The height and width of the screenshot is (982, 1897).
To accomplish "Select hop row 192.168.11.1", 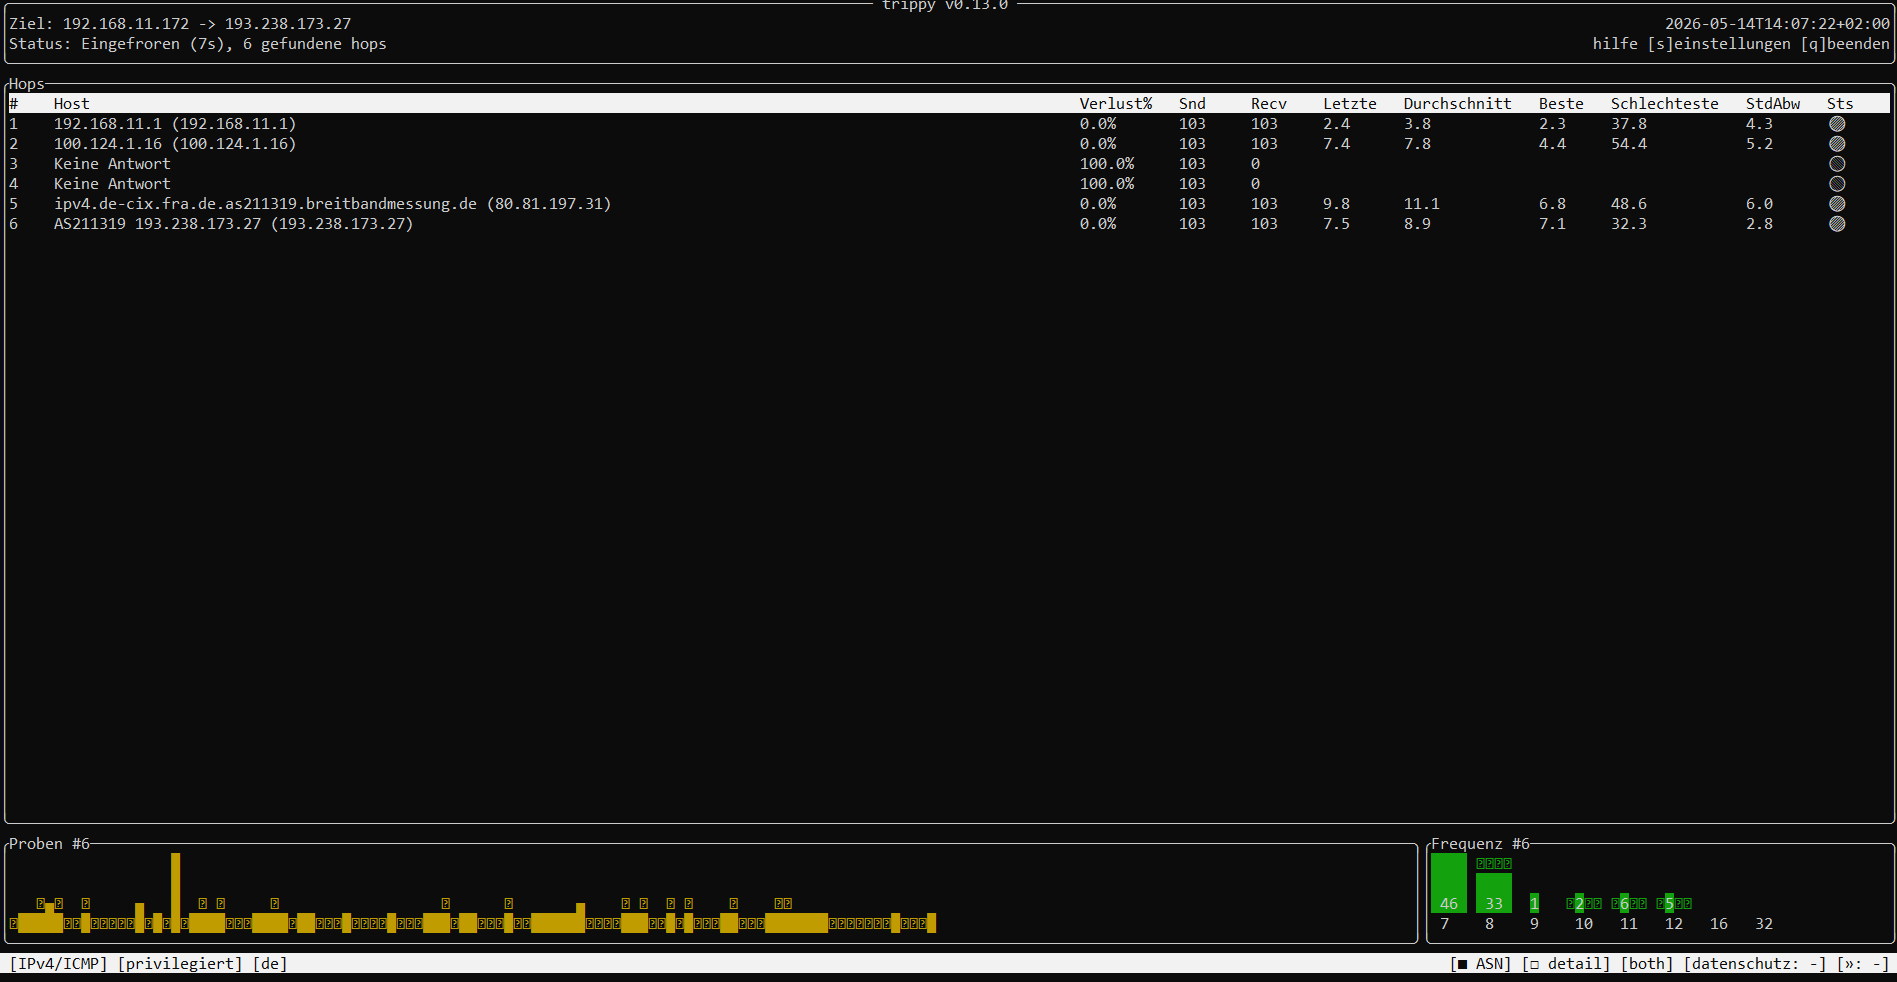I will pyautogui.click(x=949, y=124).
